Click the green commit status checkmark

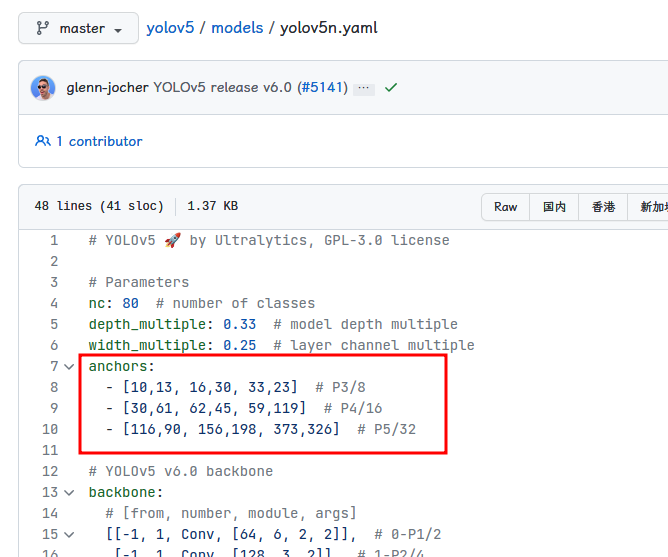click(x=391, y=88)
